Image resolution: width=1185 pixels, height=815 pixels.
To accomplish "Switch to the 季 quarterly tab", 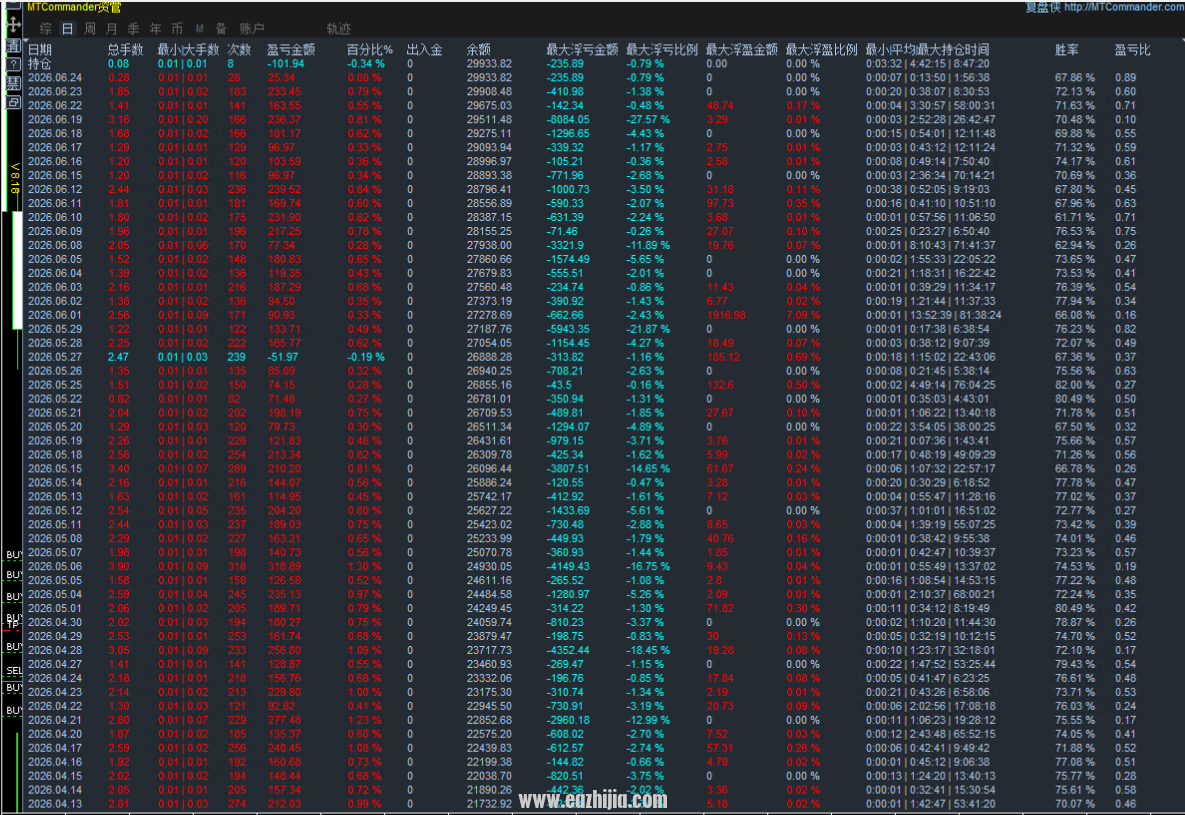I will pyautogui.click(x=134, y=29).
